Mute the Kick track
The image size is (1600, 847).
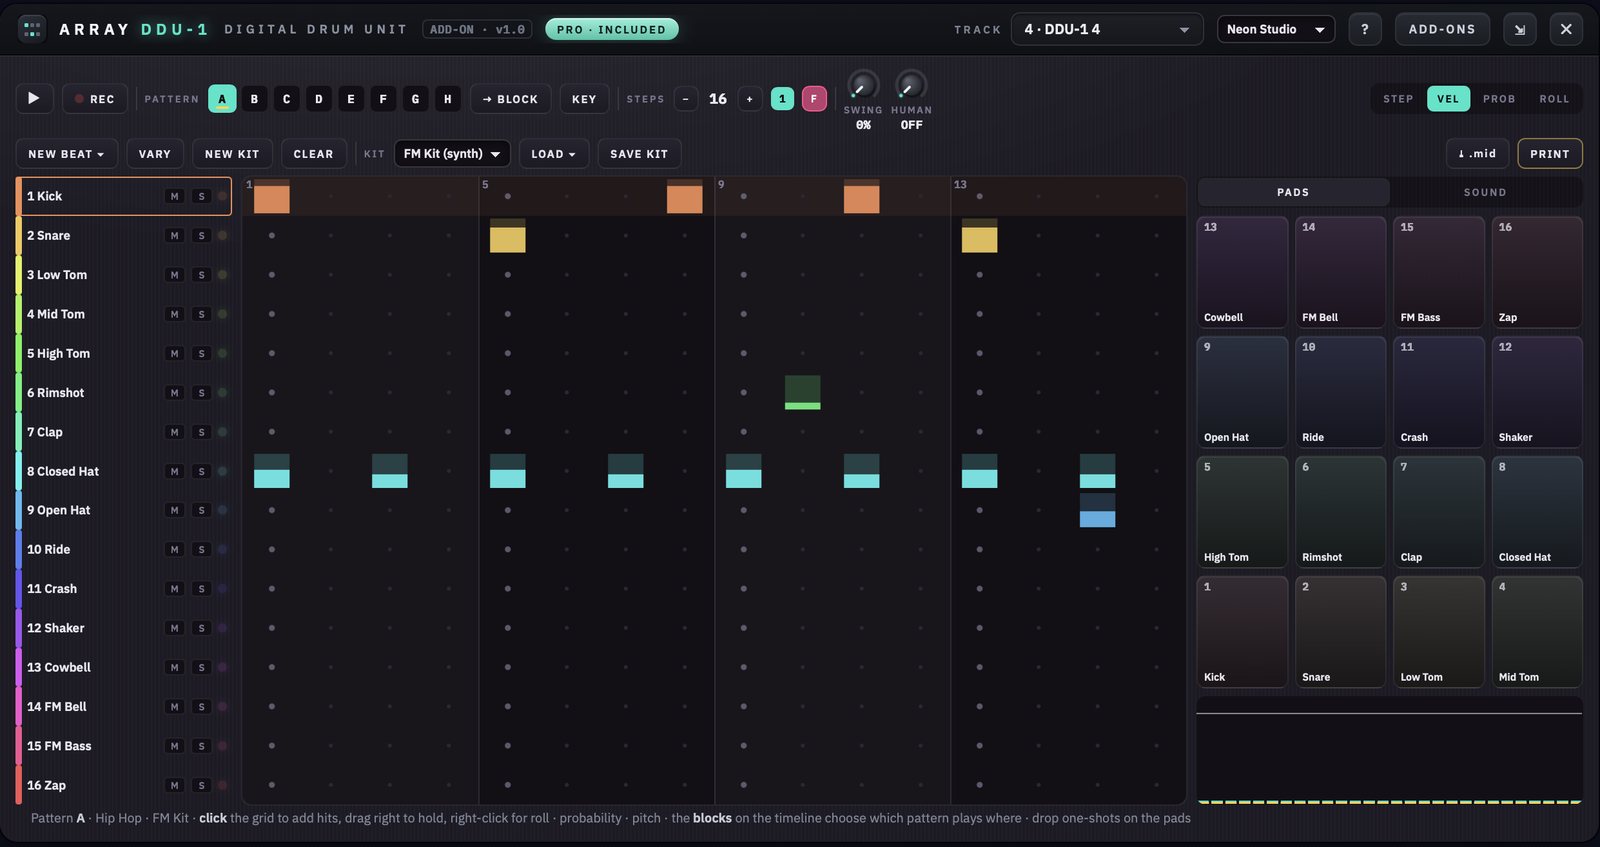click(175, 196)
